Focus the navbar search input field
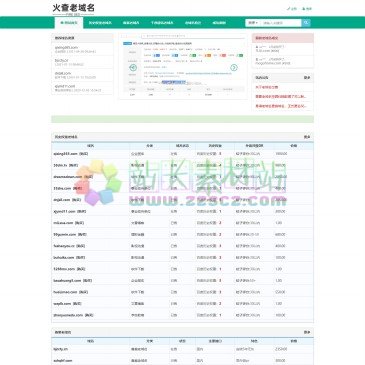Viewport: 365px width, 365px height. point(281,23)
